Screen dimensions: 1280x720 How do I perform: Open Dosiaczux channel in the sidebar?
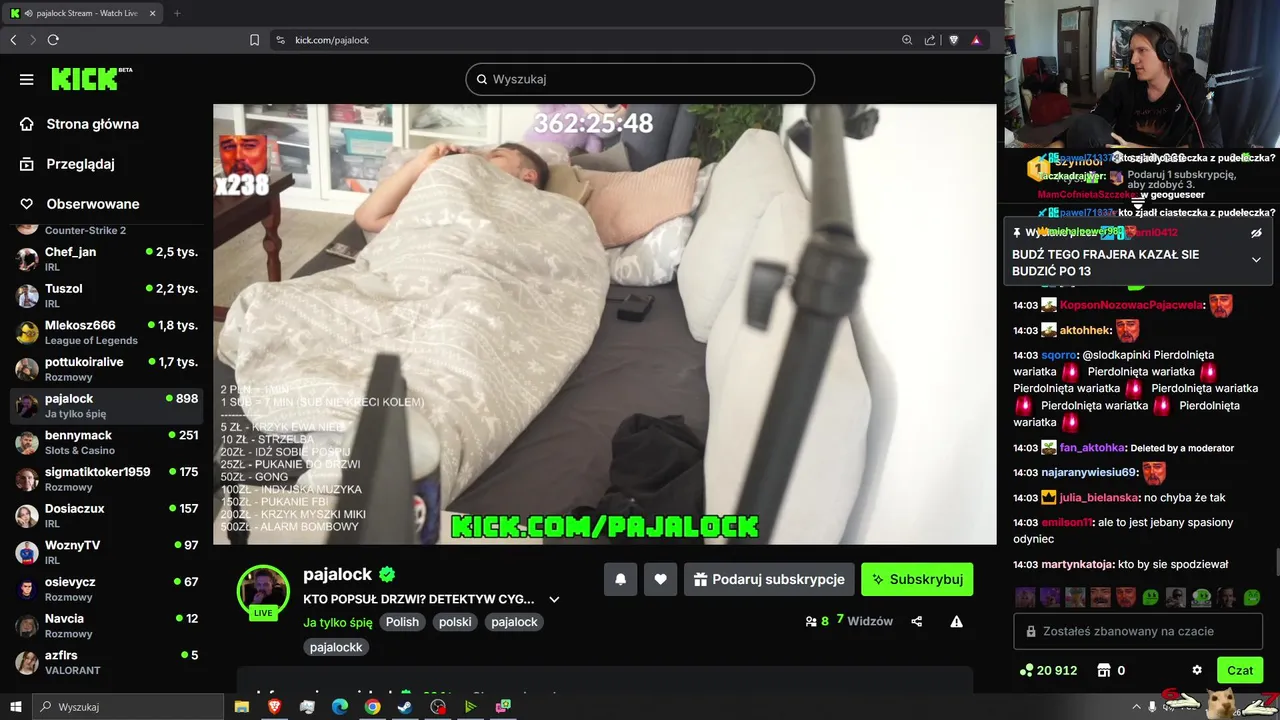[x=107, y=515]
